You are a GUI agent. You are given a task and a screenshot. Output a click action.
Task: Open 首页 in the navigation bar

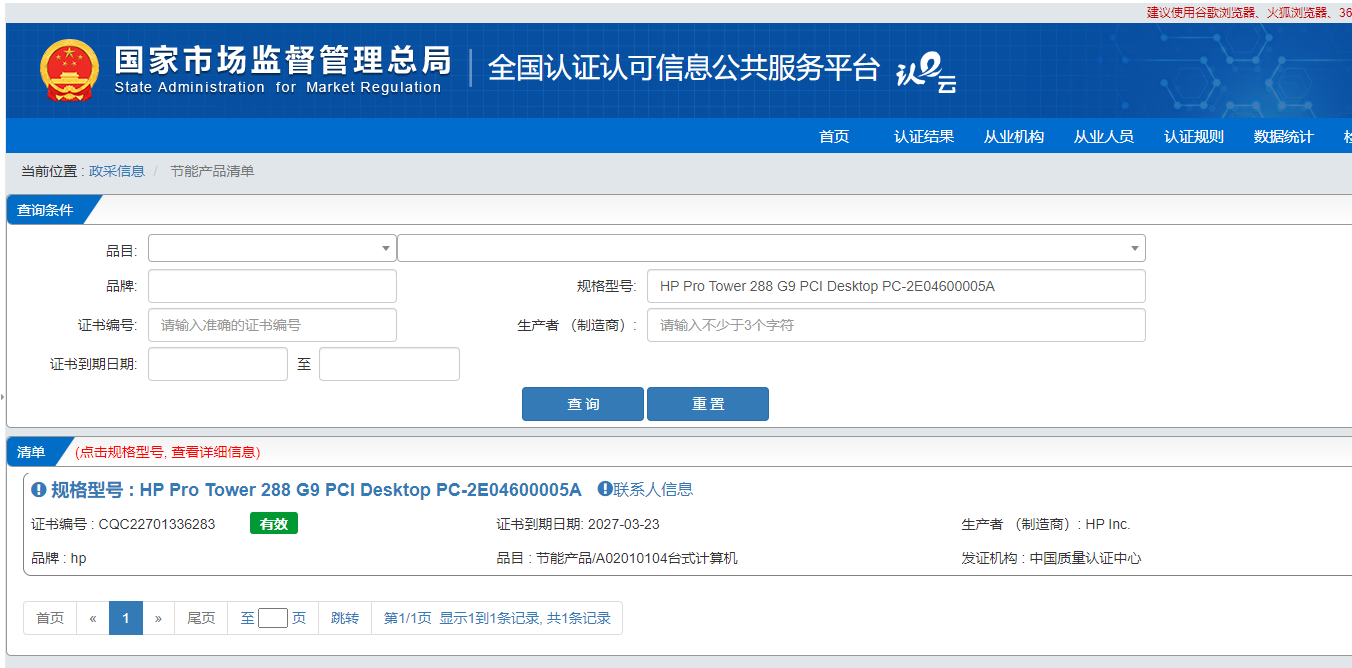pos(834,137)
